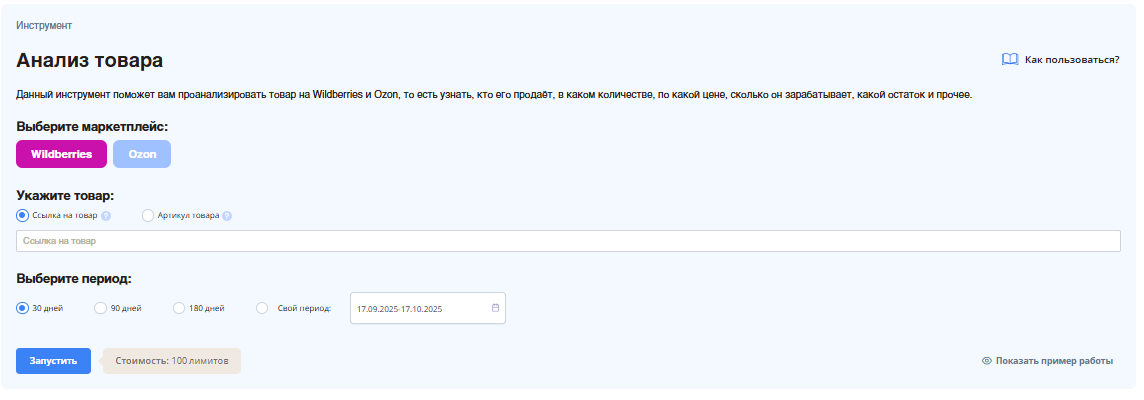The width and height of the screenshot is (1144, 400).
Task: Switch to the Wildberries marketplace
Action: 61,154
